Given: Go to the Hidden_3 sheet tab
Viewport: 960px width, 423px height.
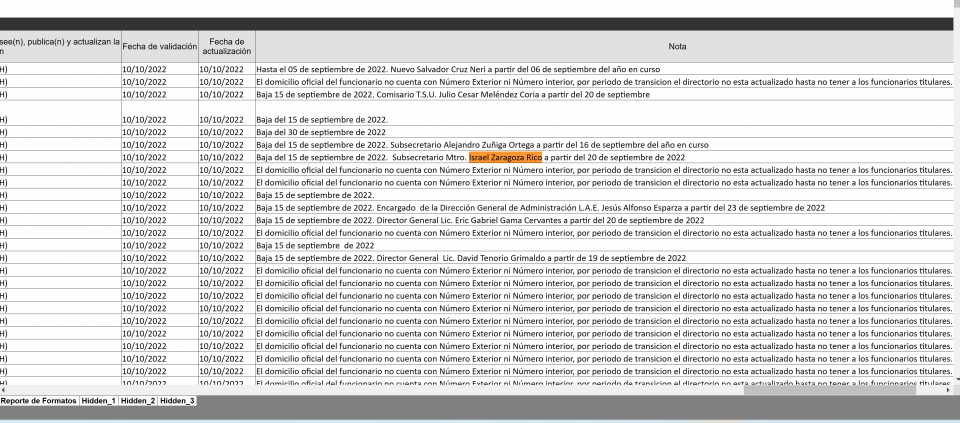Looking at the screenshot, I should coord(177,400).
